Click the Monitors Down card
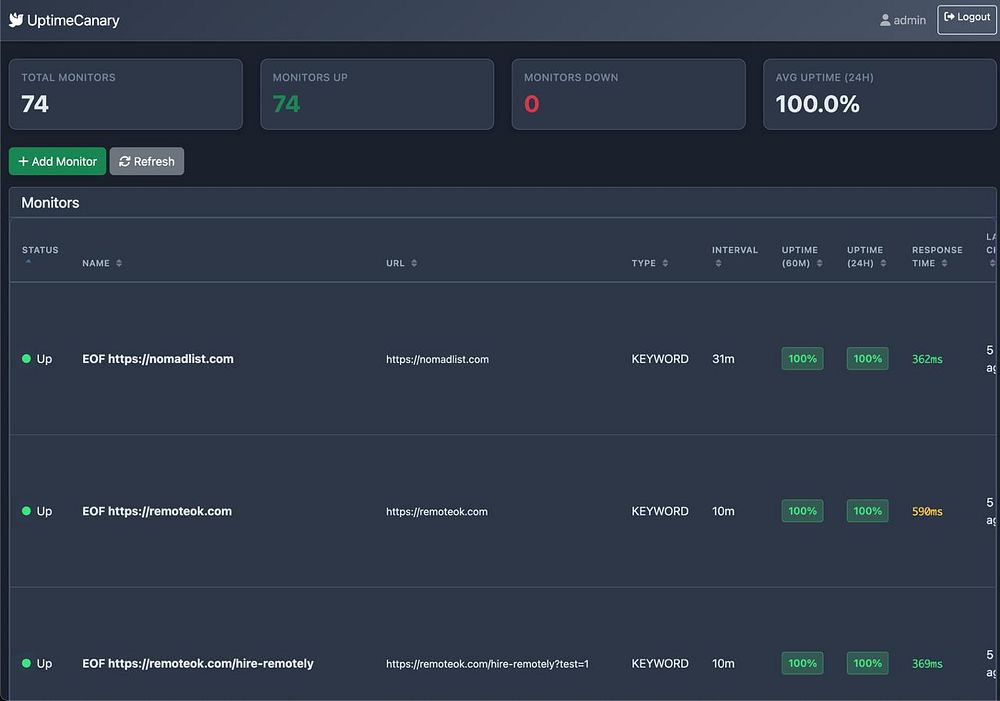This screenshot has width=1000, height=701. coord(628,94)
